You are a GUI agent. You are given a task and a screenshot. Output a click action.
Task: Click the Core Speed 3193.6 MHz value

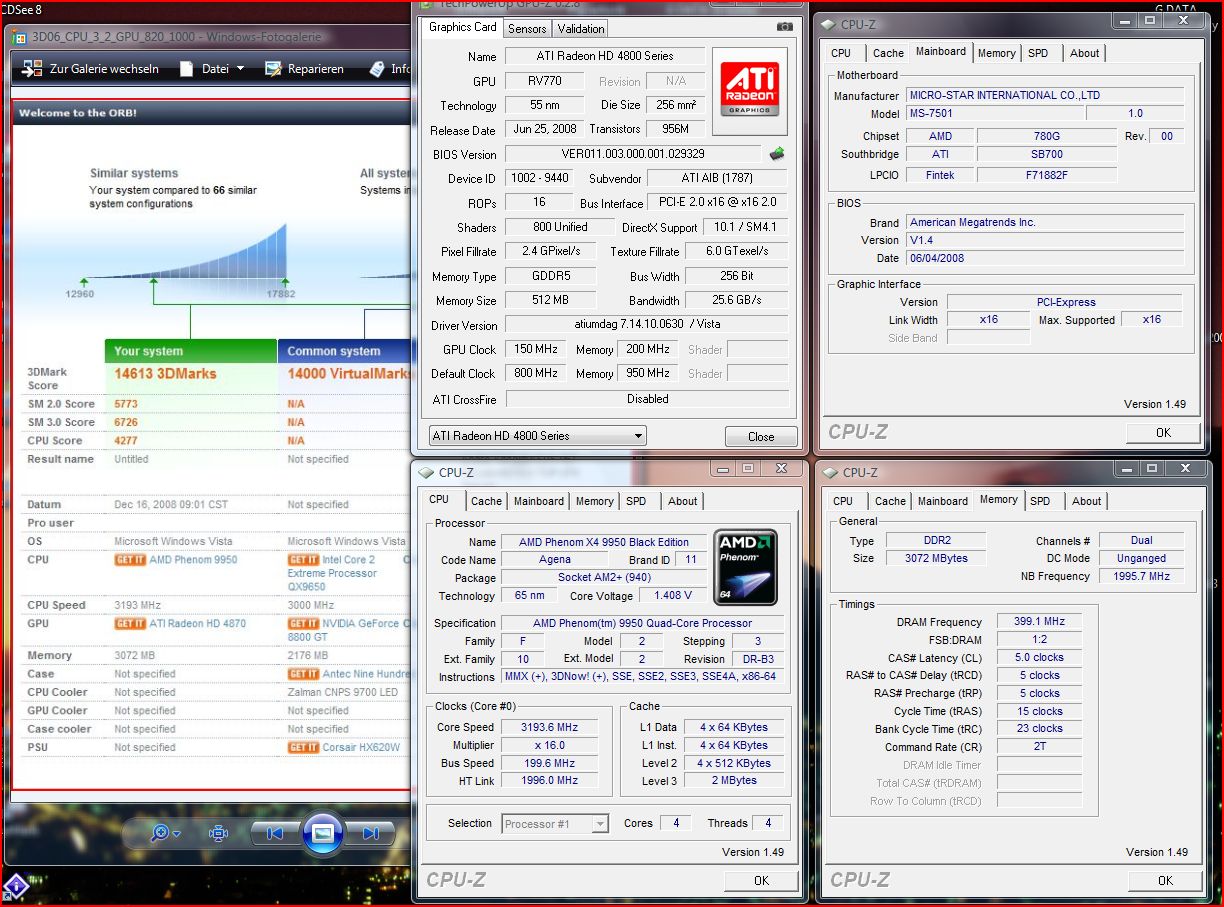tap(548, 727)
